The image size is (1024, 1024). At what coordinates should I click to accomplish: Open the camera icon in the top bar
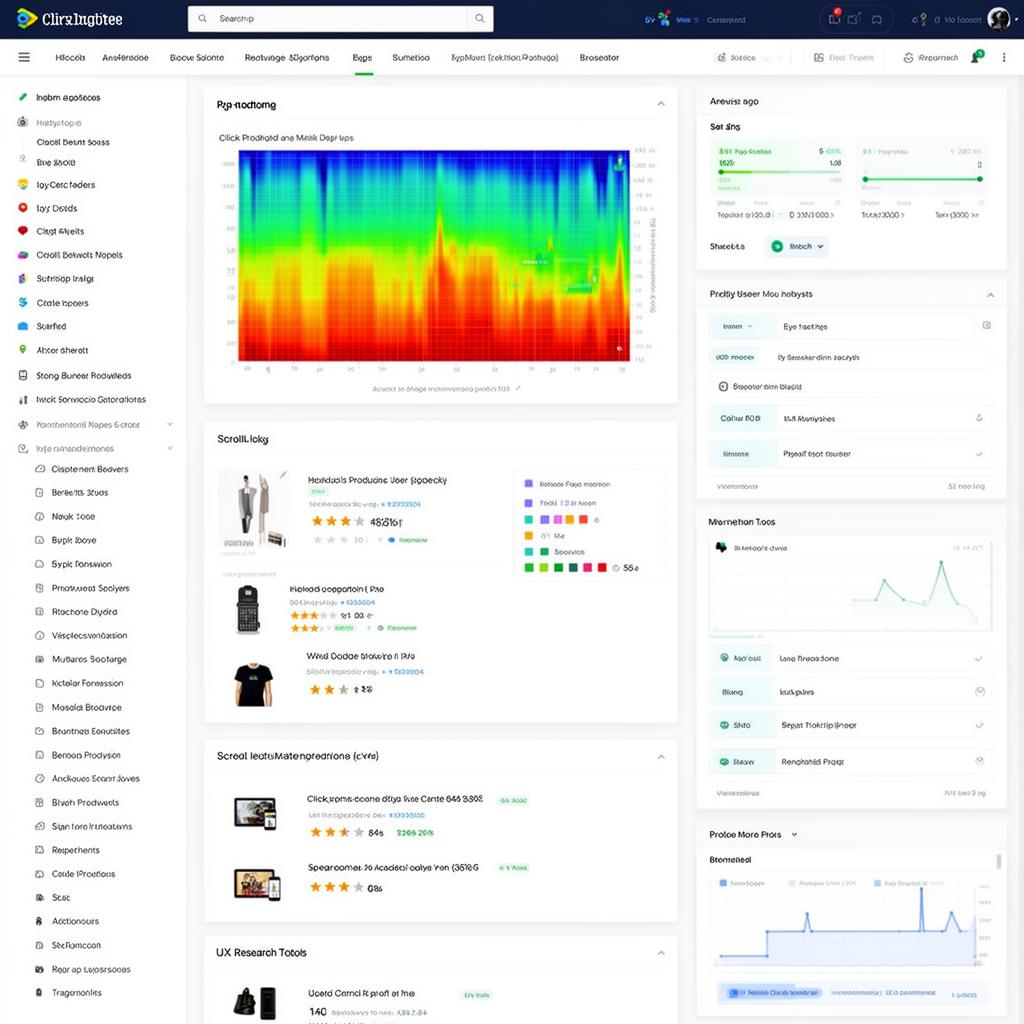pos(852,19)
